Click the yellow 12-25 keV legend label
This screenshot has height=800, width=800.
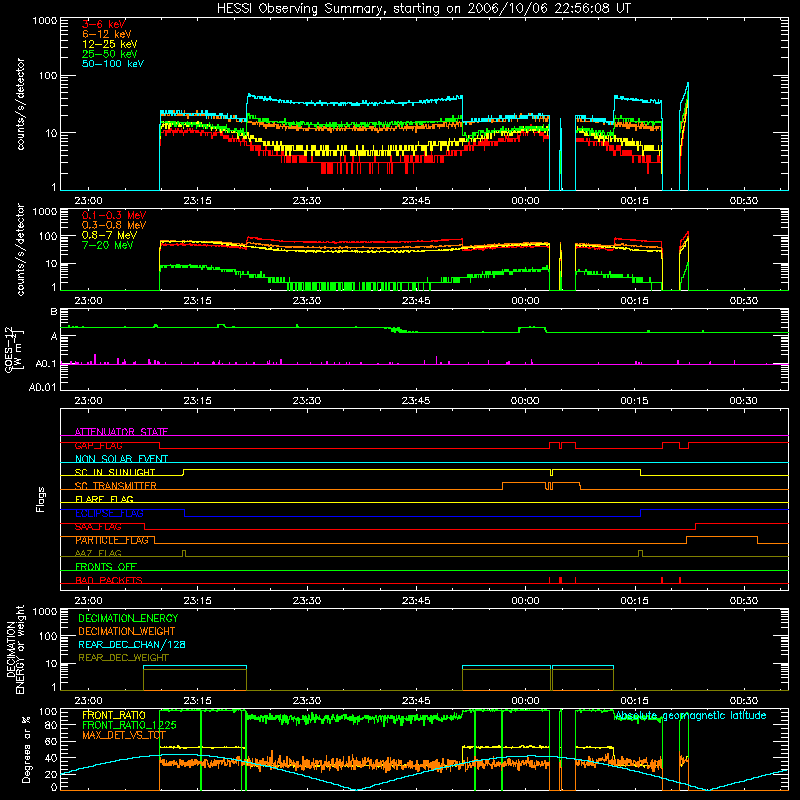(110, 44)
